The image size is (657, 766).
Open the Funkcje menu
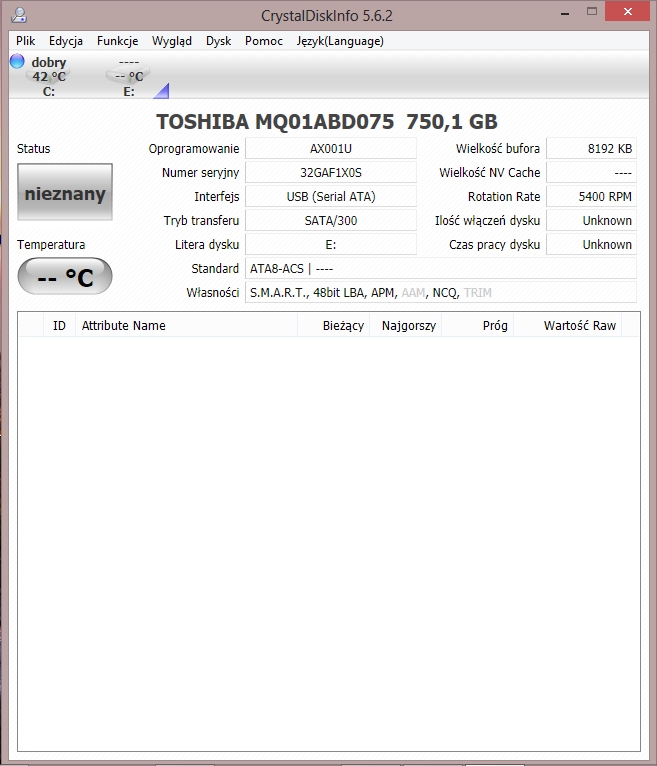pos(117,41)
